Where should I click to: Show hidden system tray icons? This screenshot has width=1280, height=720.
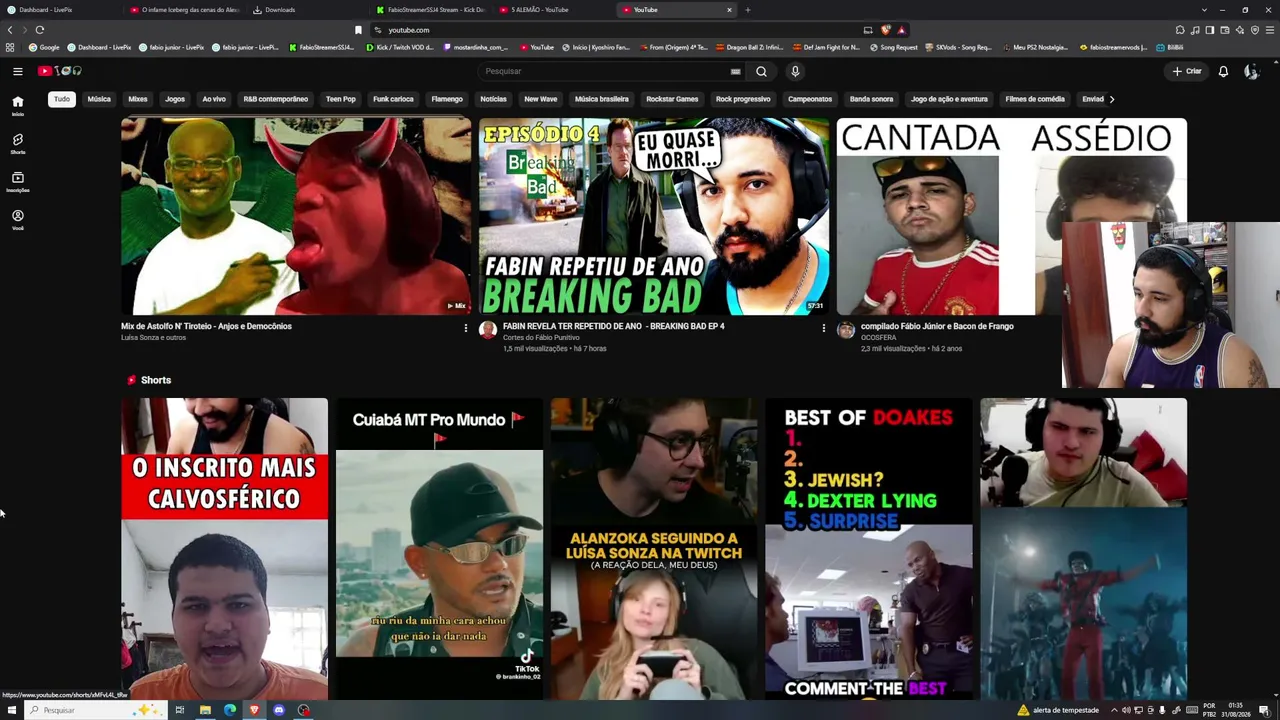(1114, 710)
